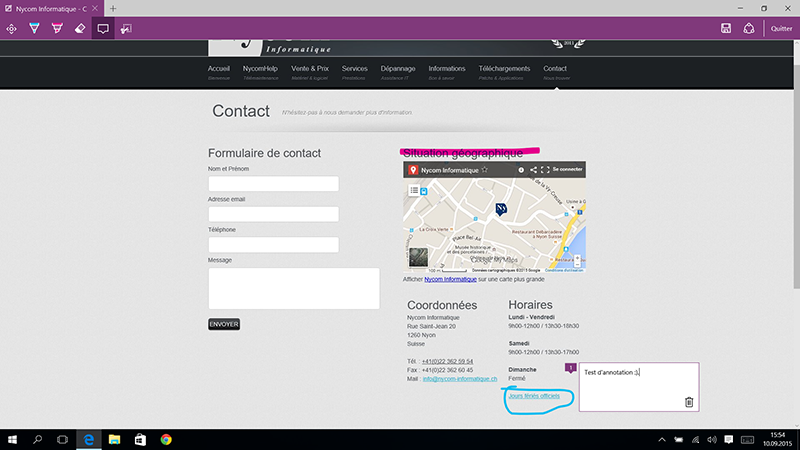
Task: Focus the Adresse email field
Action: [x=273, y=214]
